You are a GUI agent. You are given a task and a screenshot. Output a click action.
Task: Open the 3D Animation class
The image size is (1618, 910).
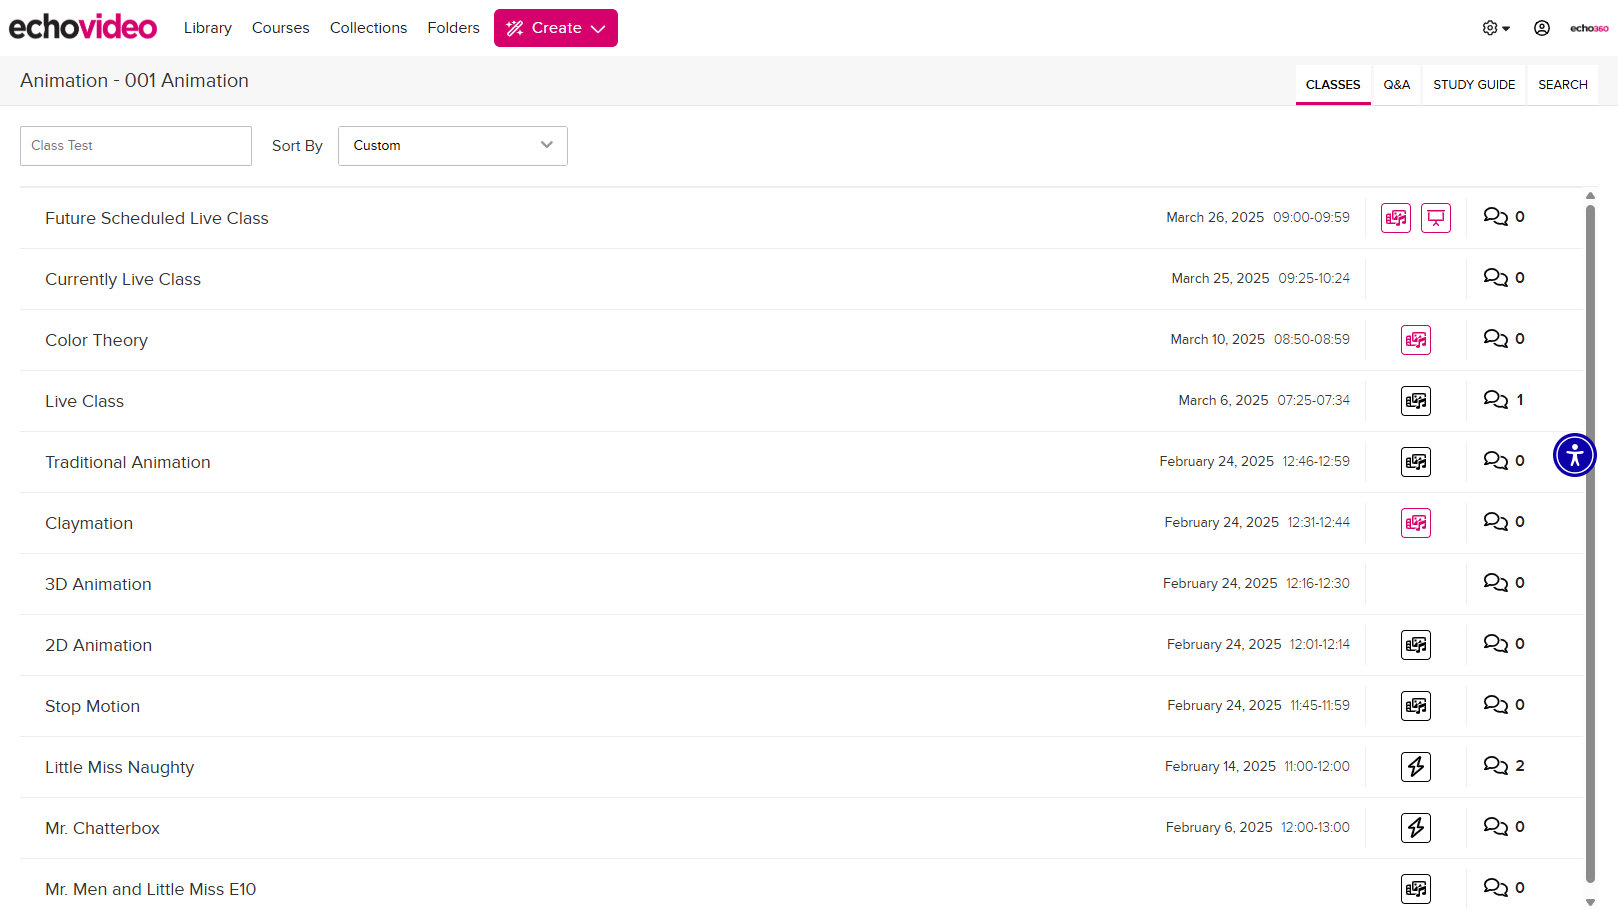(98, 584)
